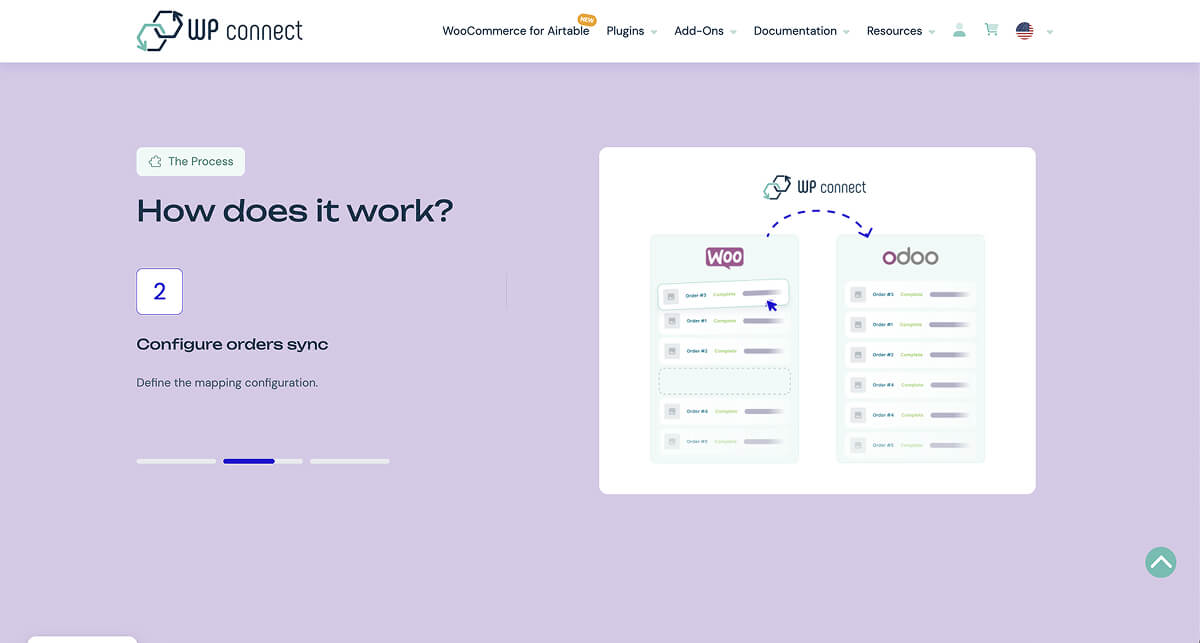Click the puzzle icon in The Process tag

click(x=155, y=162)
